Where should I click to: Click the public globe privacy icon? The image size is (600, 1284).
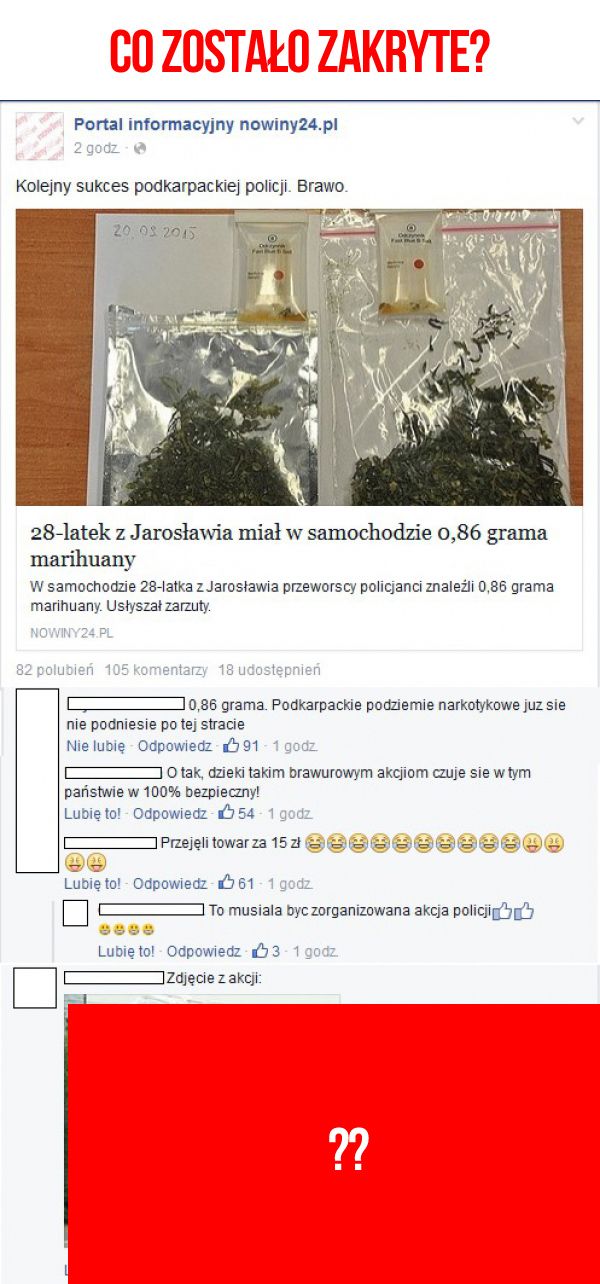139,148
